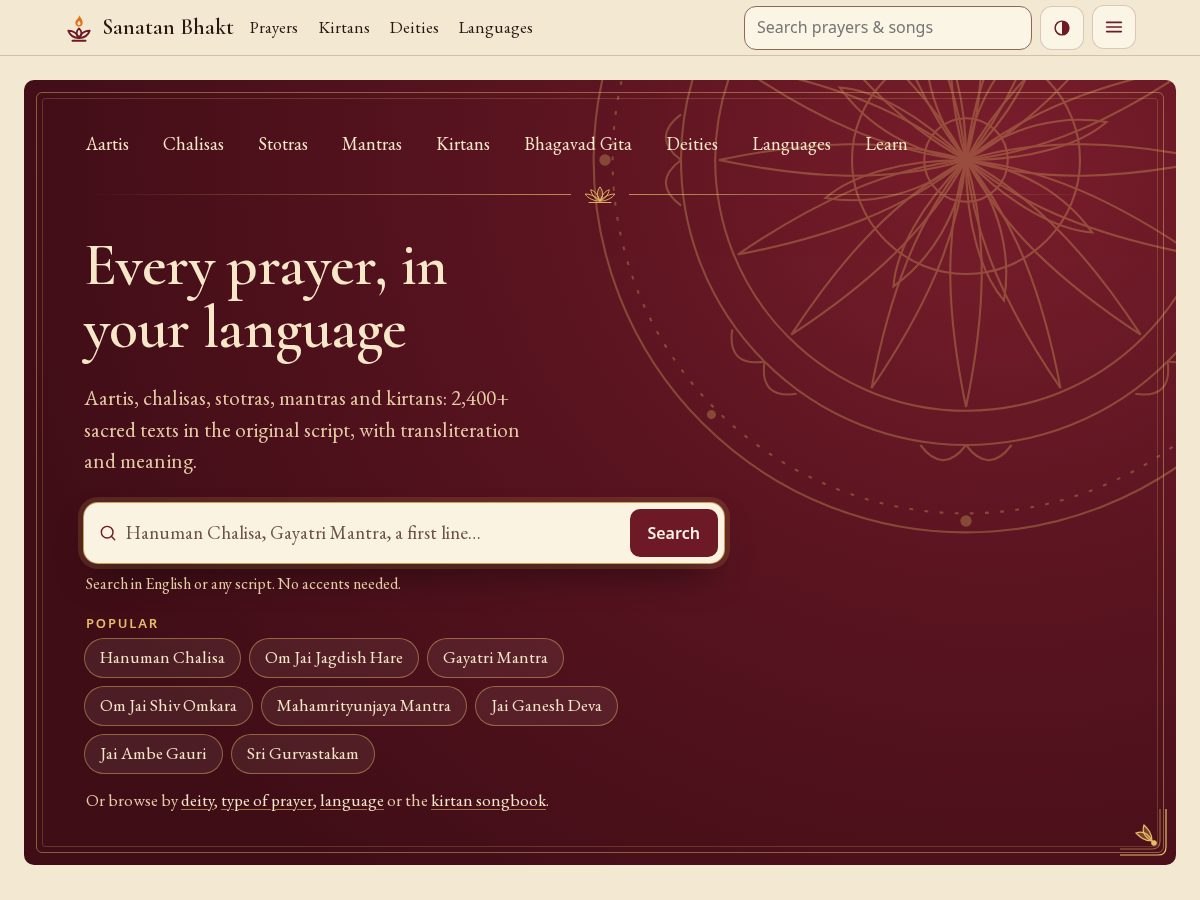Open Deities in the top navigation
The height and width of the screenshot is (900, 1200).
click(414, 28)
